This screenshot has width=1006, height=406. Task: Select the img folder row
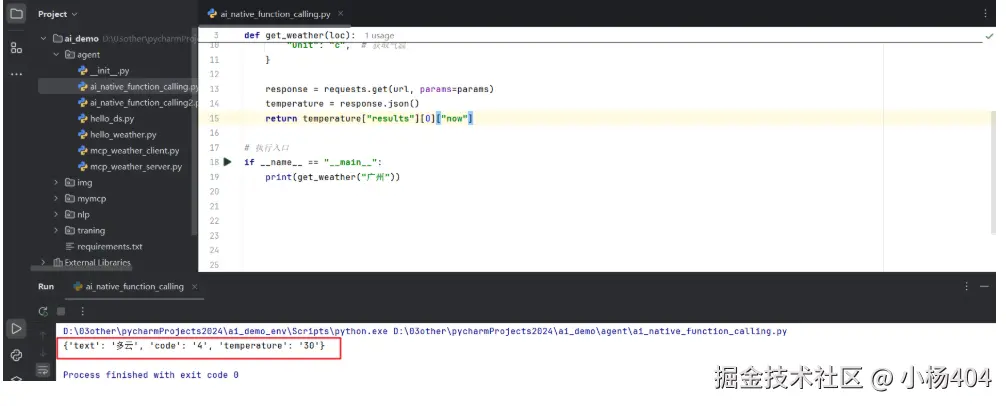coord(84,183)
